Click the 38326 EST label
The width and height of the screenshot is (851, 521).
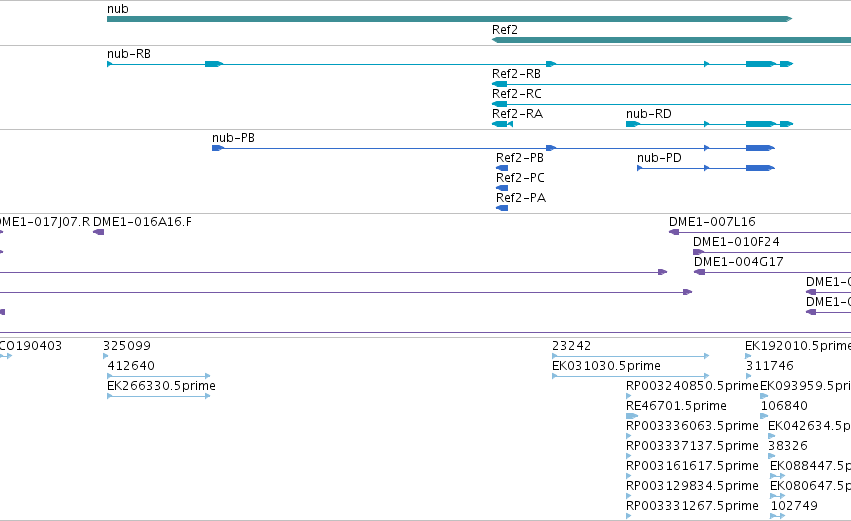[x=788, y=447]
